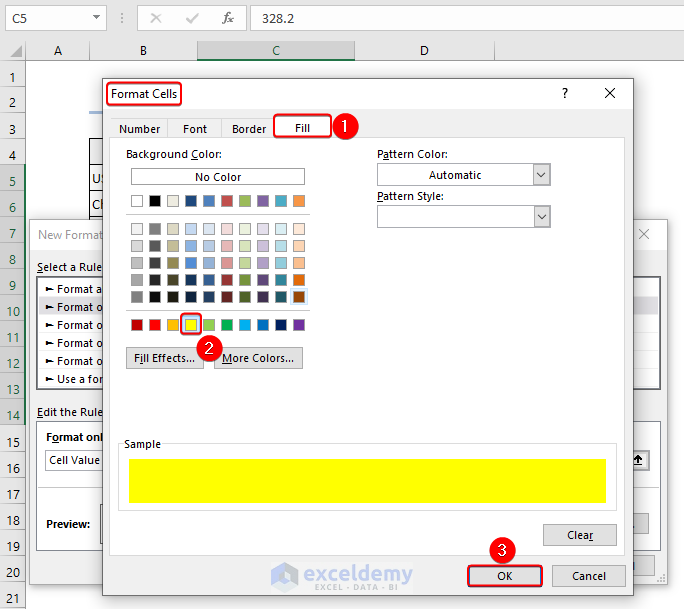Select row 16 header
Image resolution: width=684 pixels, height=609 pixels.
12,469
